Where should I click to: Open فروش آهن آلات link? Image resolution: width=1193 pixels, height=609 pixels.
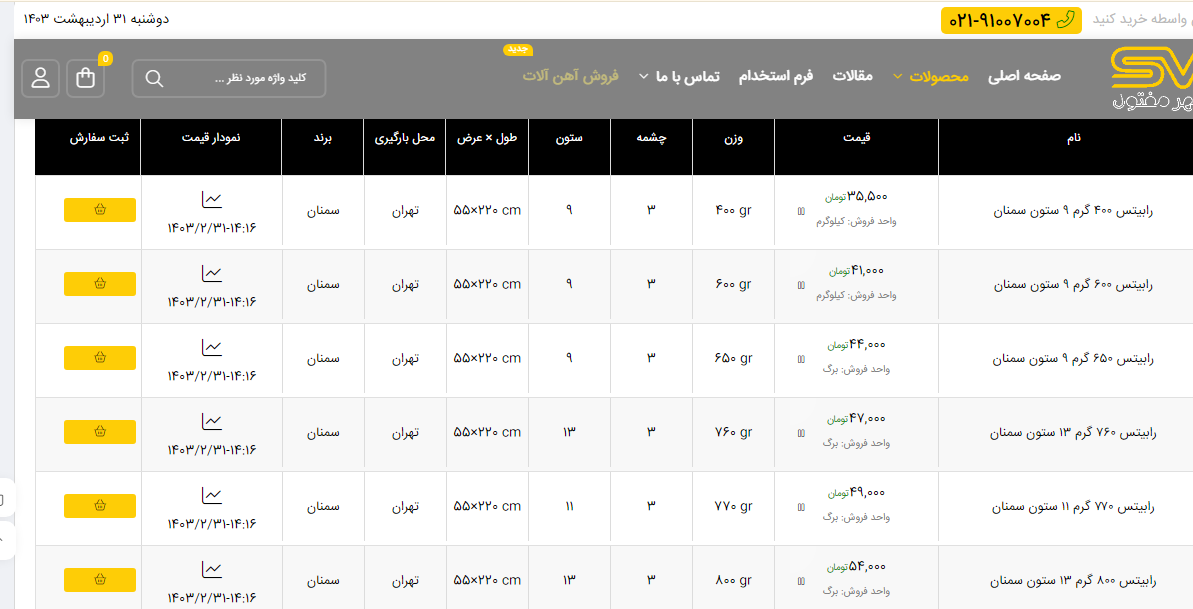tap(570, 76)
